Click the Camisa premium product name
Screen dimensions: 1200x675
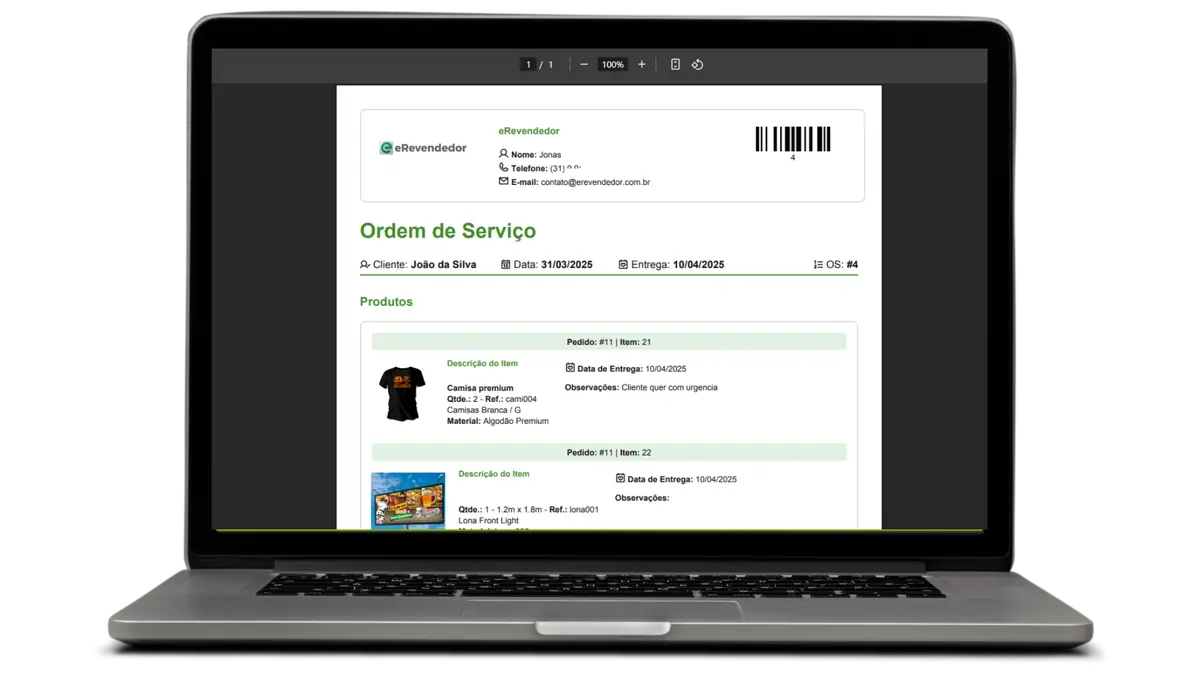coord(480,388)
